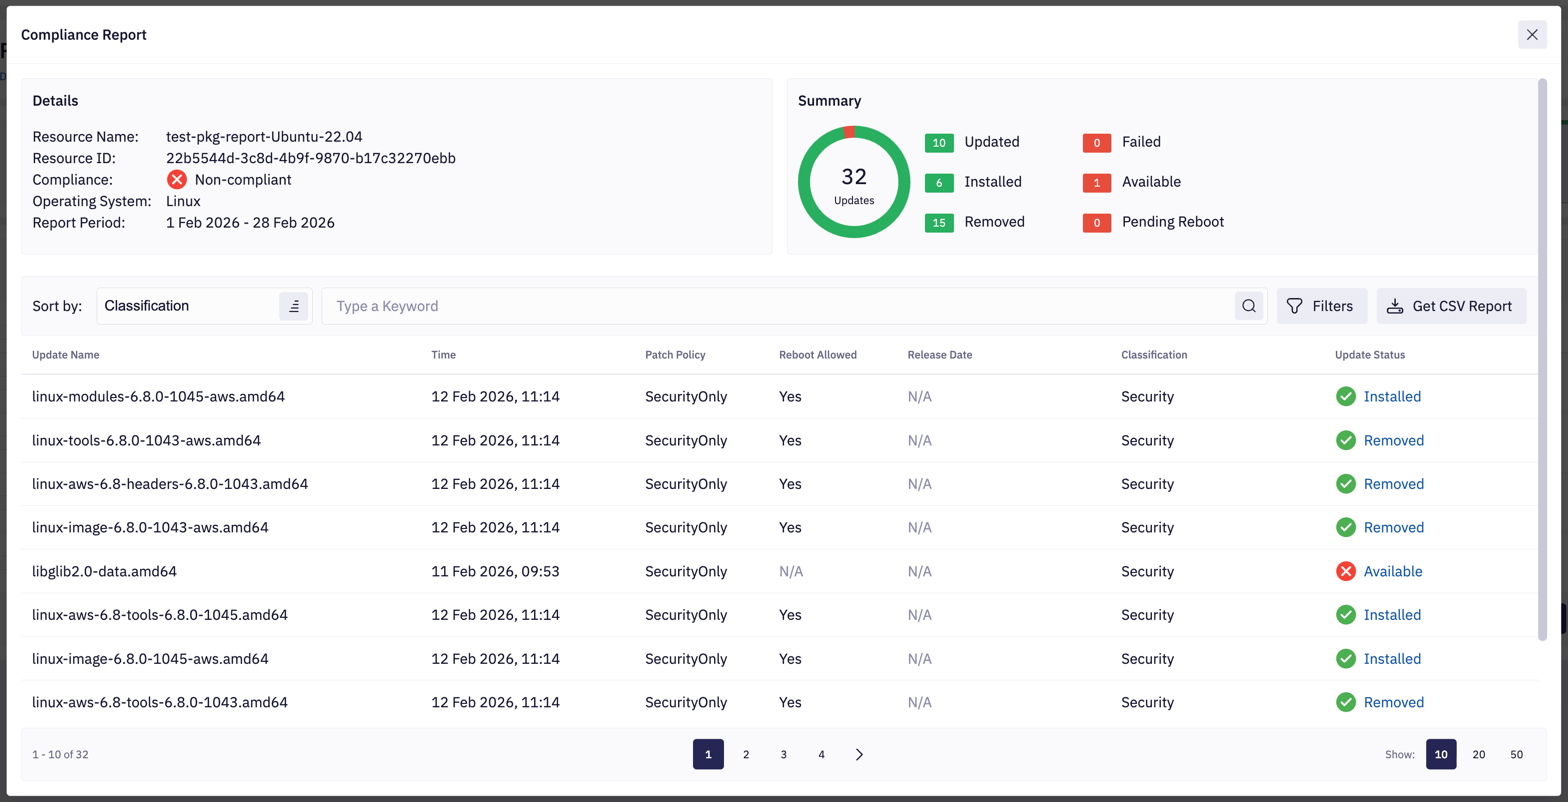Close the Compliance Report dialog
This screenshot has width=1568, height=802.
[x=1532, y=35]
